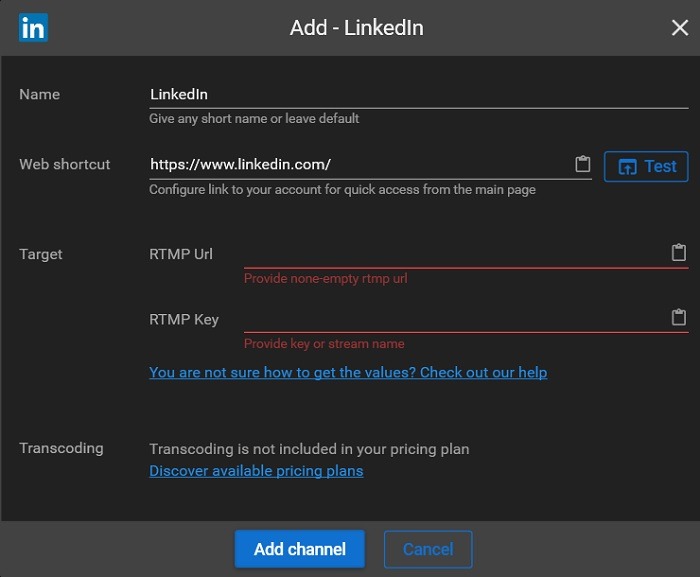Paste clipboard into RTMP Url field

(679, 252)
